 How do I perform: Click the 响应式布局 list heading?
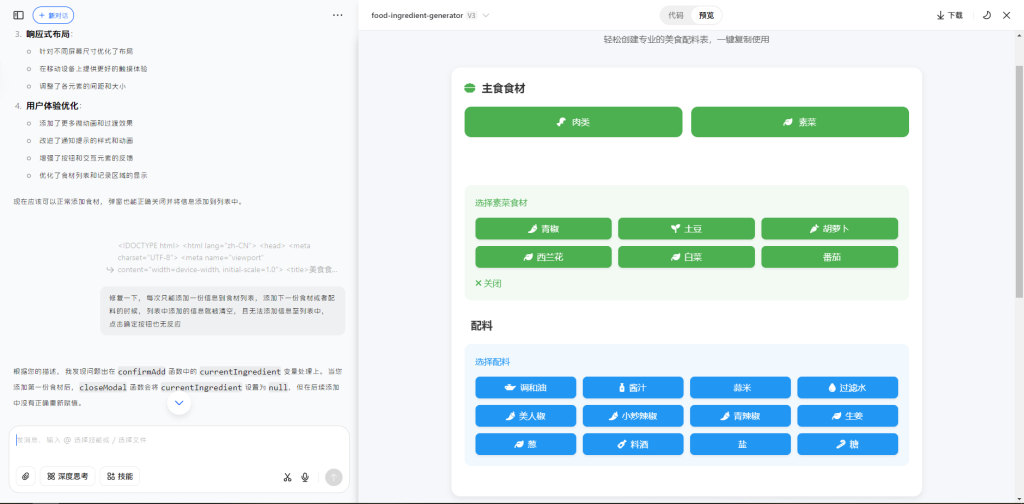click(x=49, y=33)
